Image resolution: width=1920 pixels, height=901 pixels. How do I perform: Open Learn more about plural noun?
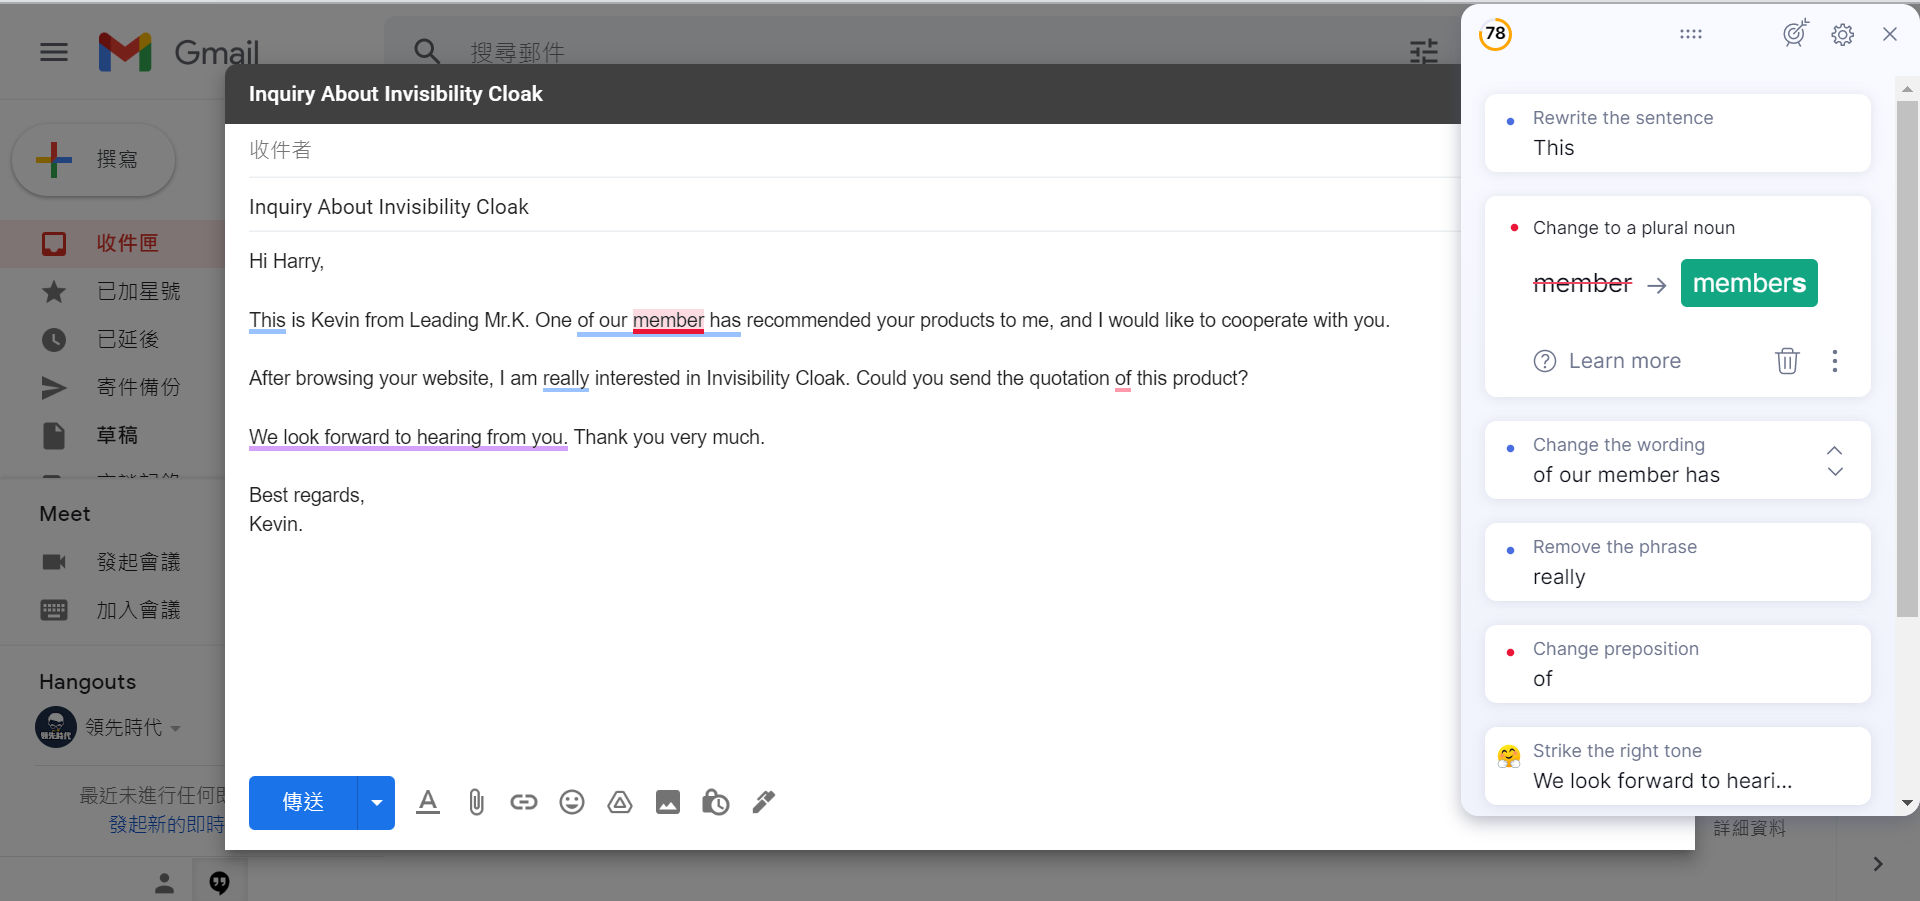coord(1608,361)
